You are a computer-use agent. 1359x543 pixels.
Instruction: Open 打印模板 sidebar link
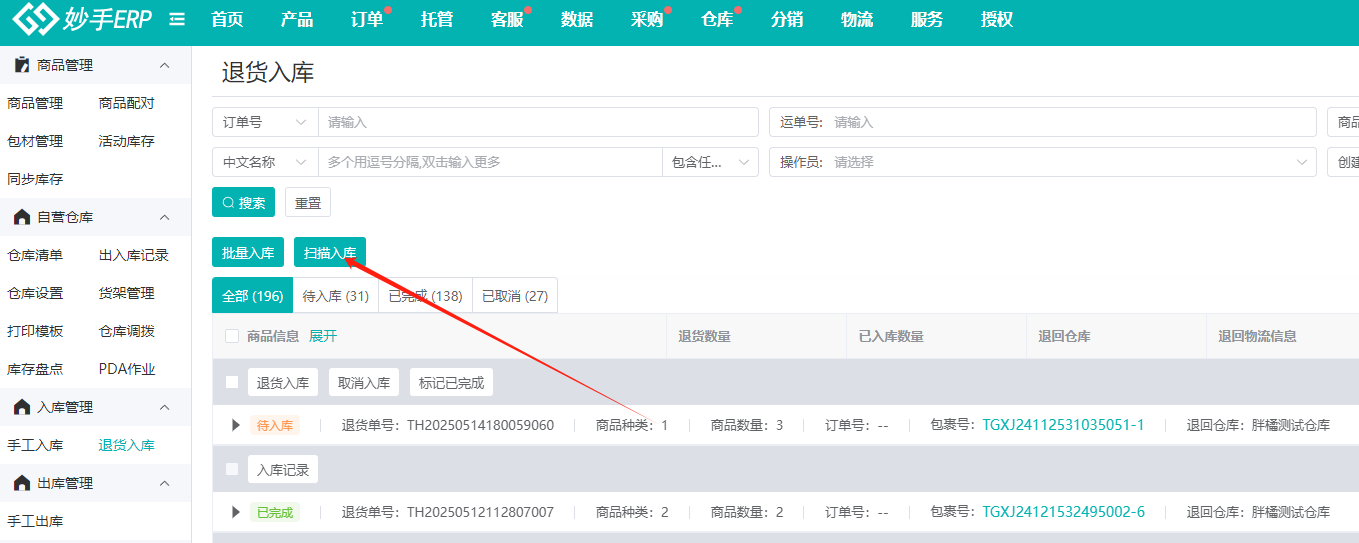pos(35,331)
